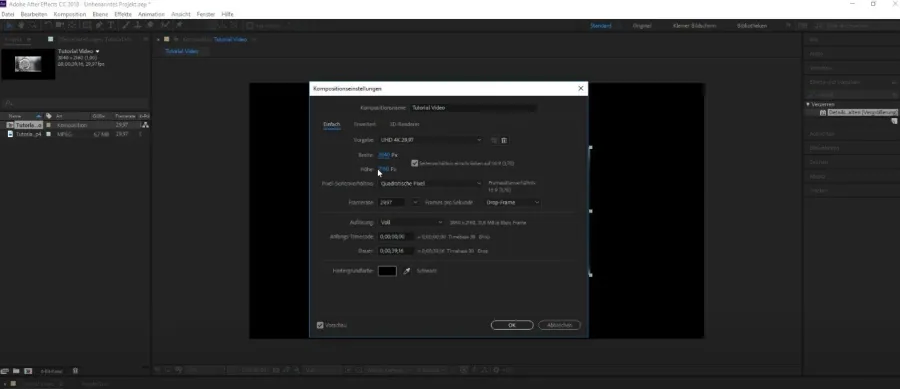Select the Puppet Pin tool in the toolbar
The width and height of the screenshot is (900, 389).
point(179,25)
